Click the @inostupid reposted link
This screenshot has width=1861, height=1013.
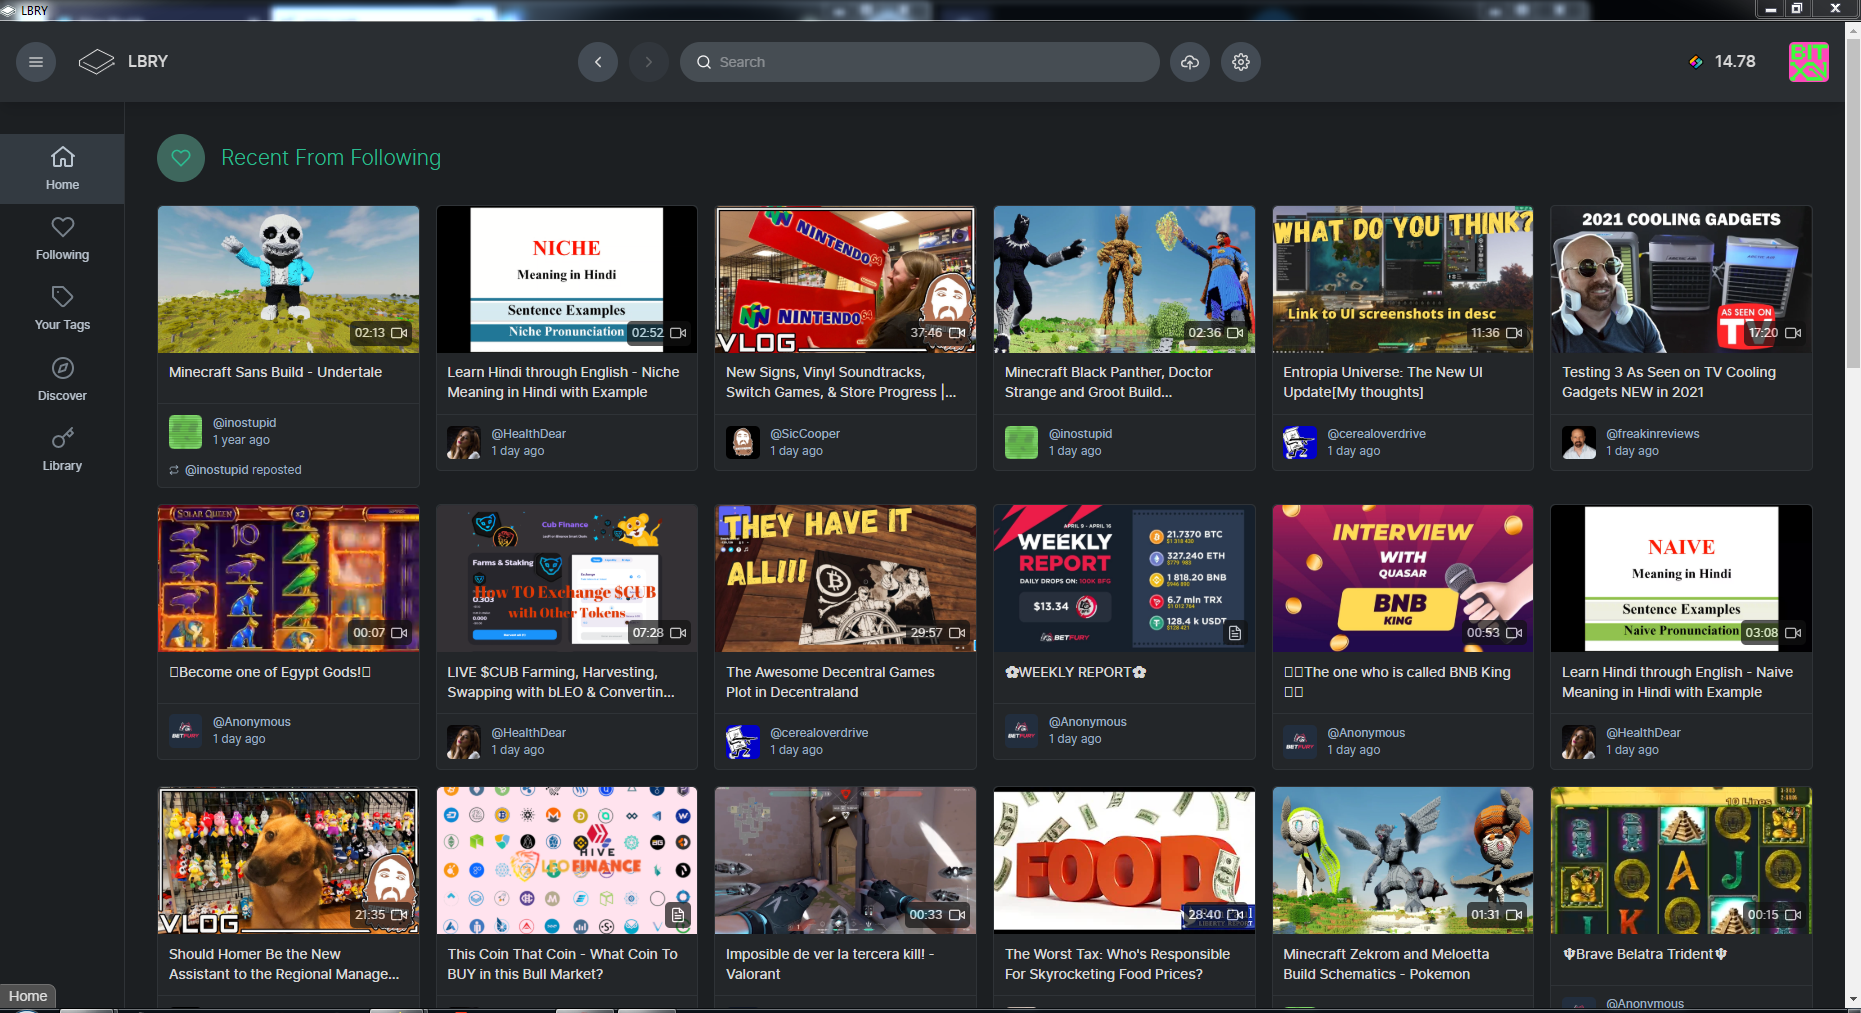click(243, 470)
